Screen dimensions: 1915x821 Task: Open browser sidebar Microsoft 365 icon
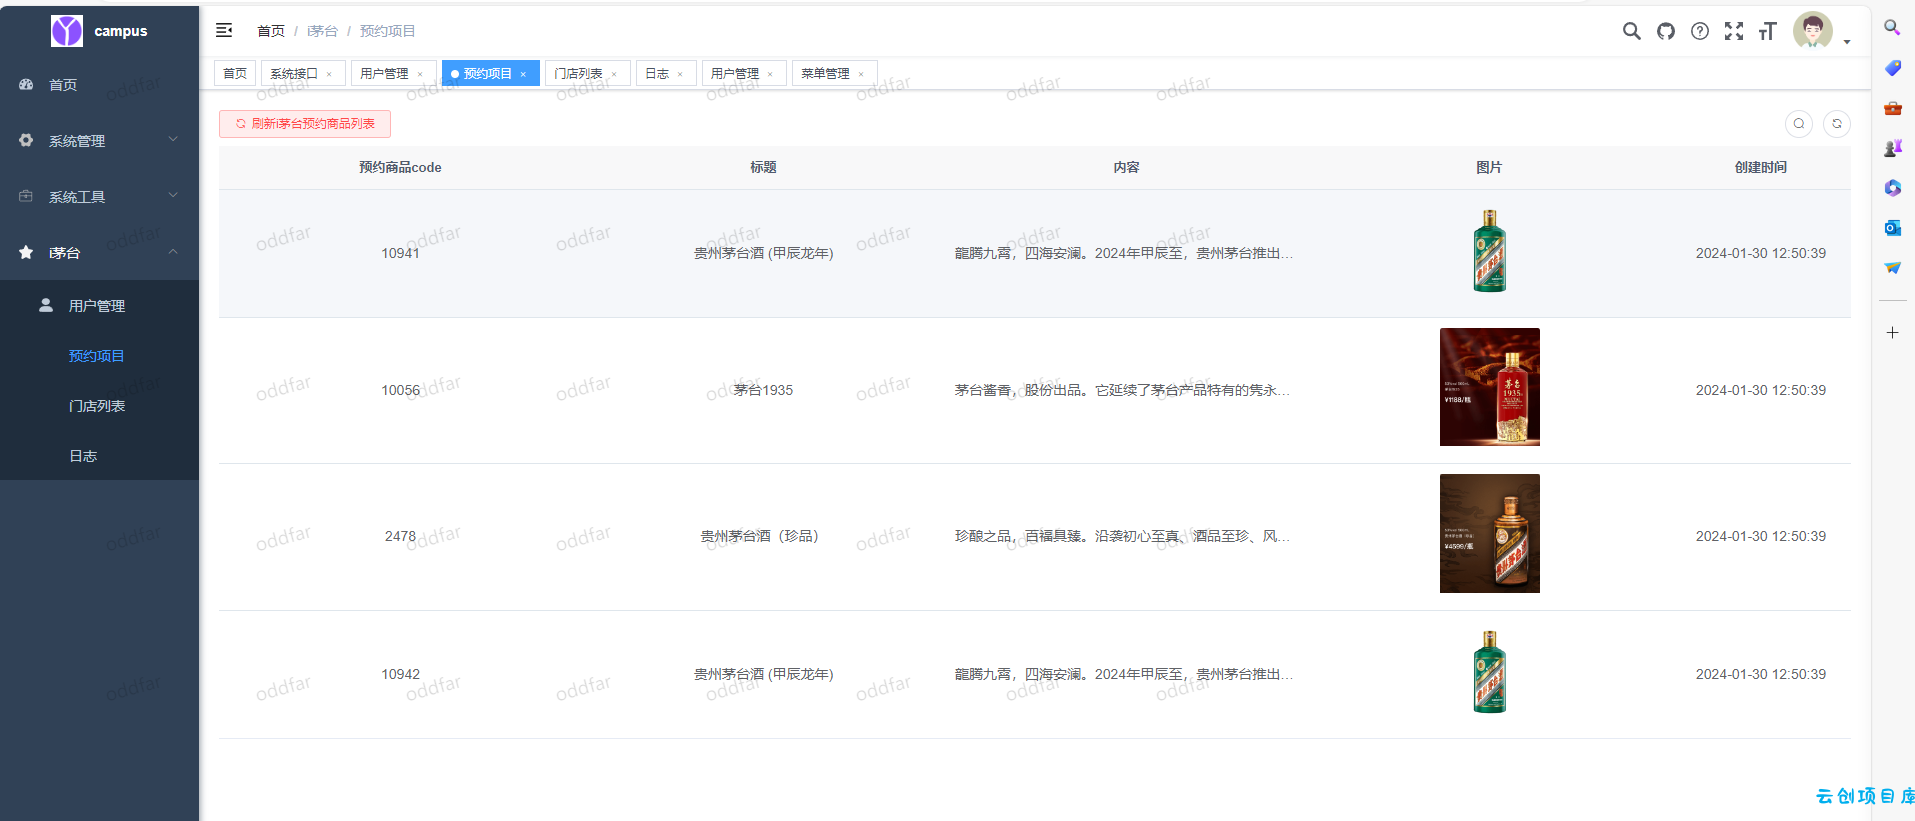click(x=1892, y=188)
